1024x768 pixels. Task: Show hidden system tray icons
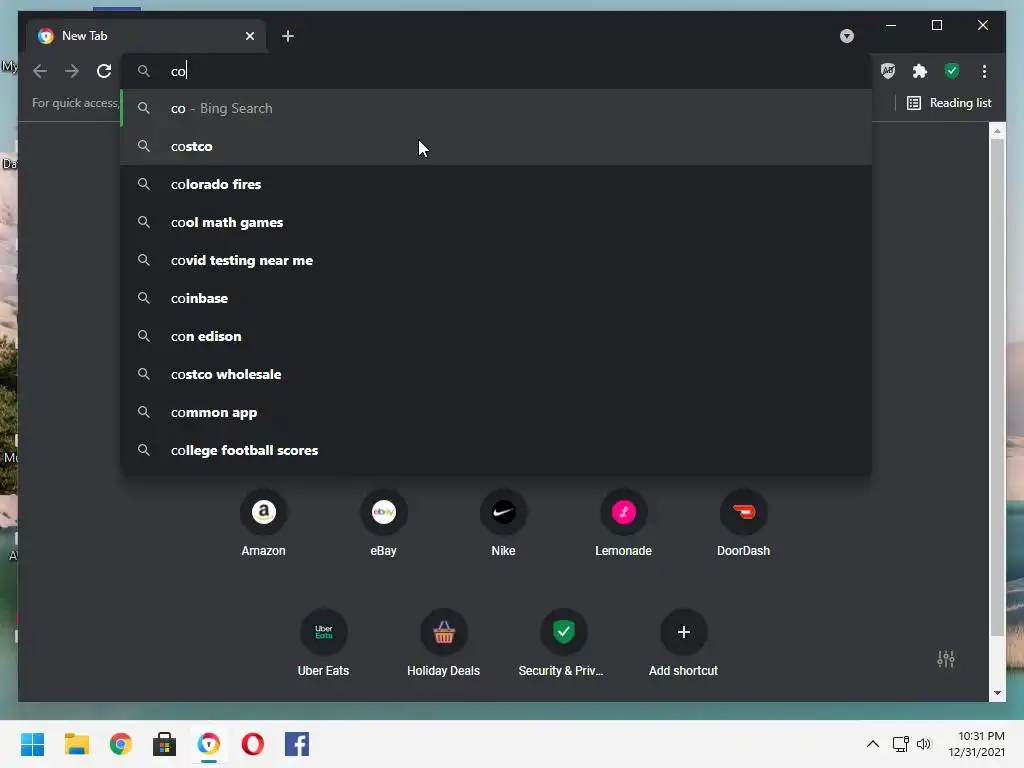872,744
